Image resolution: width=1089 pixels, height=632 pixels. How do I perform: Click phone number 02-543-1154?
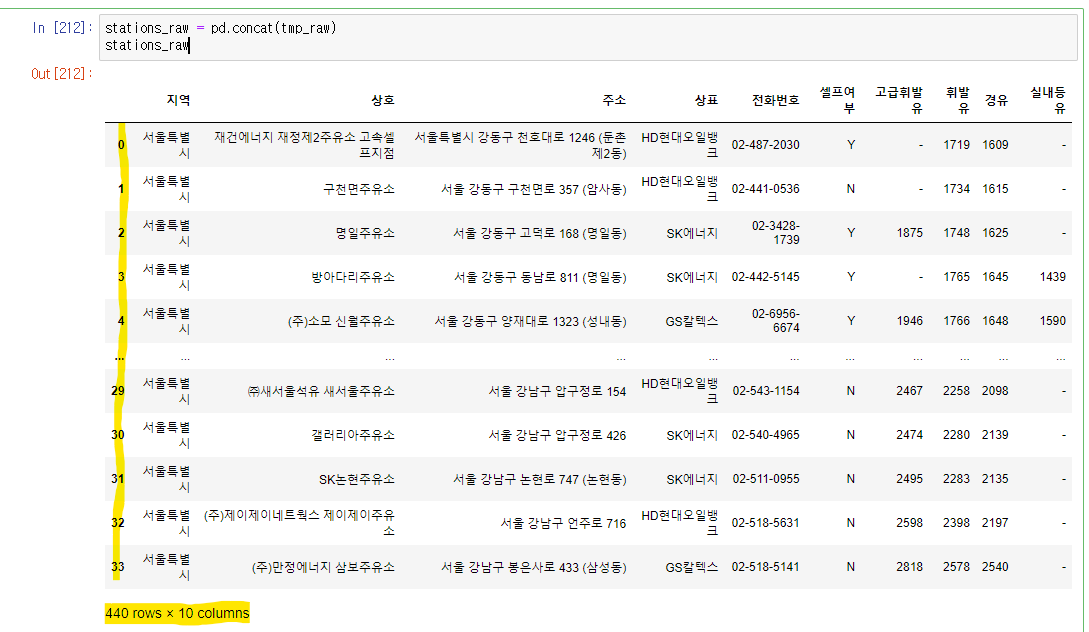click(766, 392)
